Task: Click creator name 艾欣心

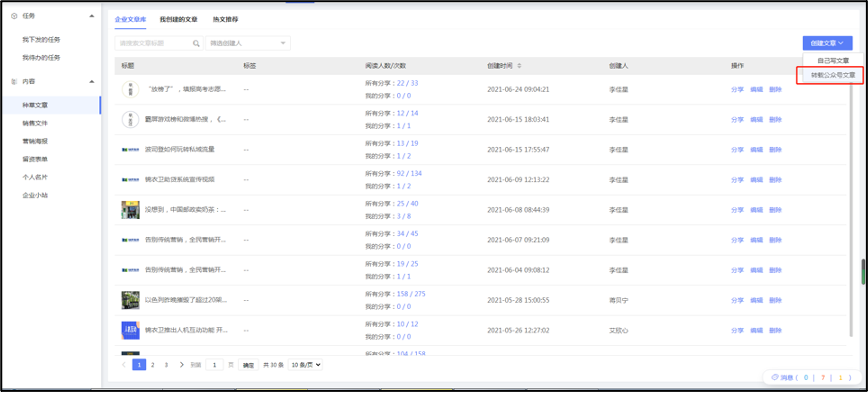Action: click(618, 330)
